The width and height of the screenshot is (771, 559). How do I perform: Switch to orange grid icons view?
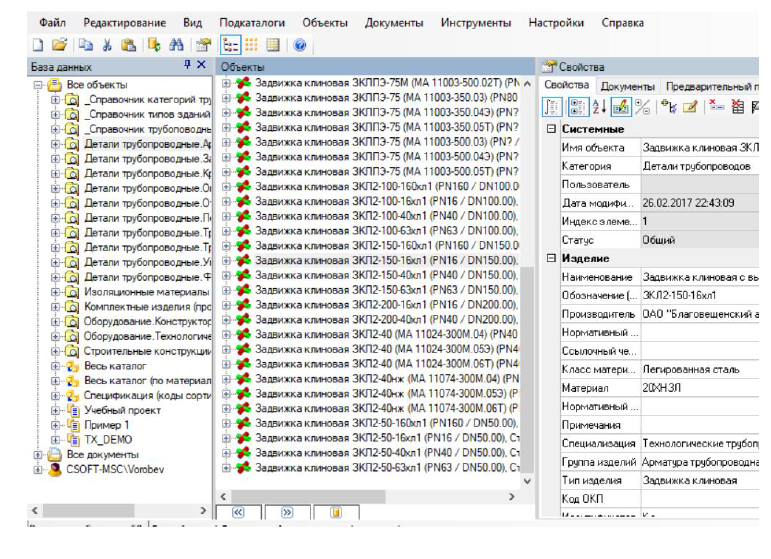click(251, 45)
